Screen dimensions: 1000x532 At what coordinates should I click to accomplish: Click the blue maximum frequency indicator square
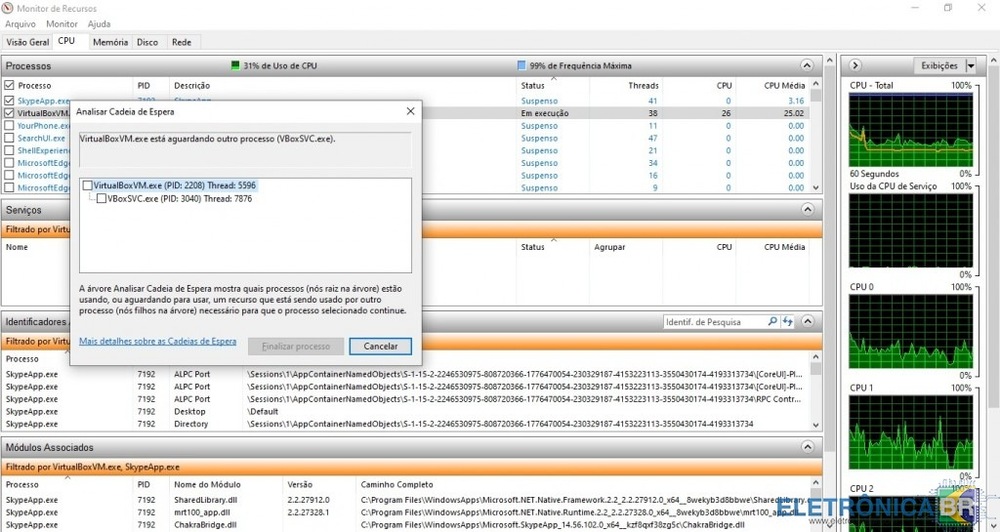pyautogui.click(x=521, y=66)
